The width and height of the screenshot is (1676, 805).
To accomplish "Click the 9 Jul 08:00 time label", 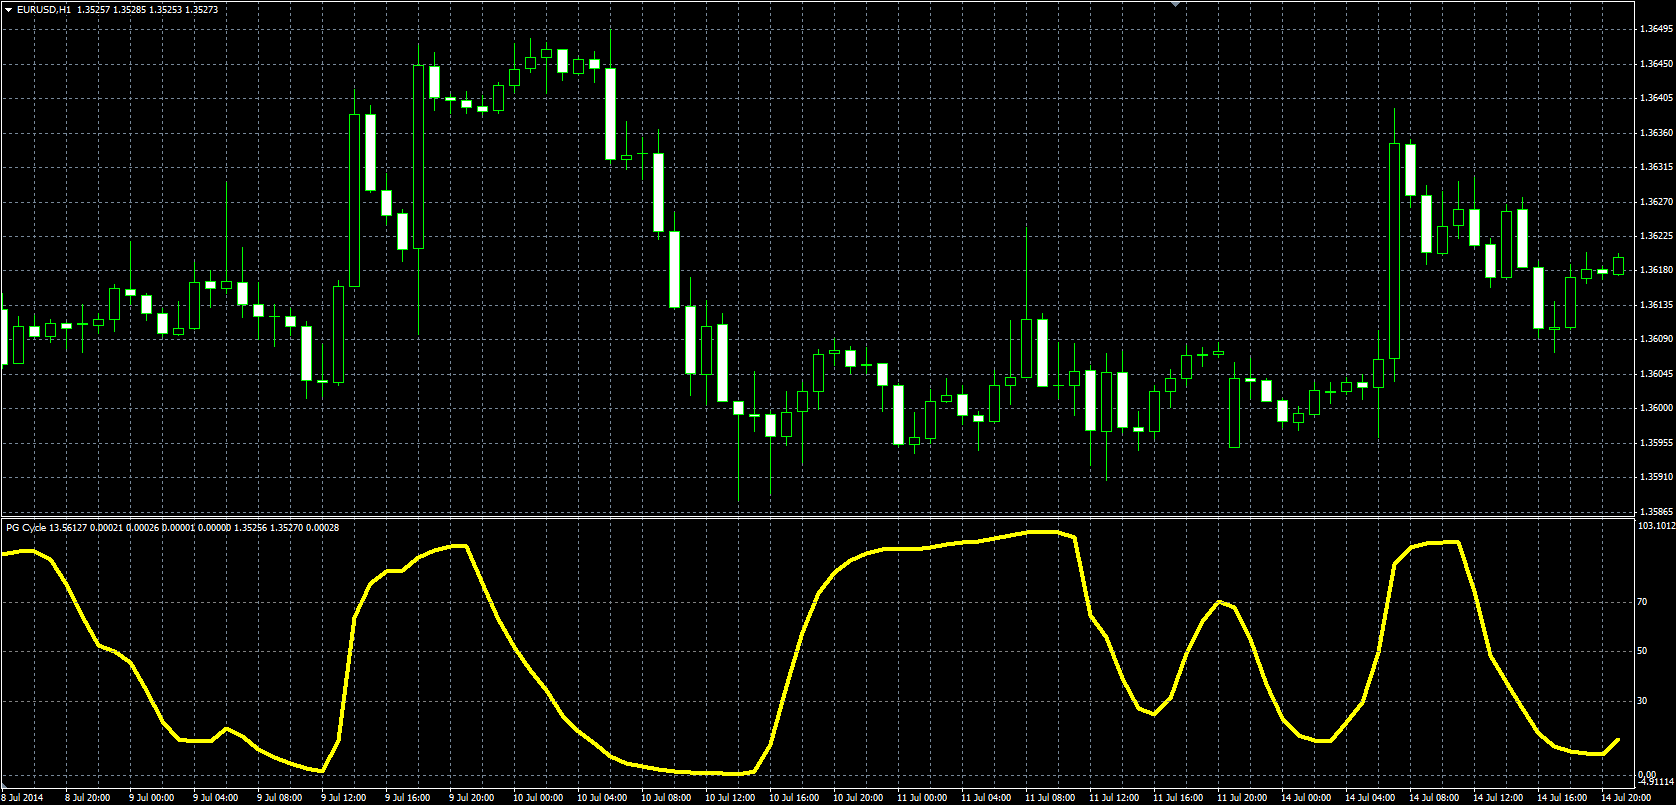I will pyautogui.click(x=280, y=798).
